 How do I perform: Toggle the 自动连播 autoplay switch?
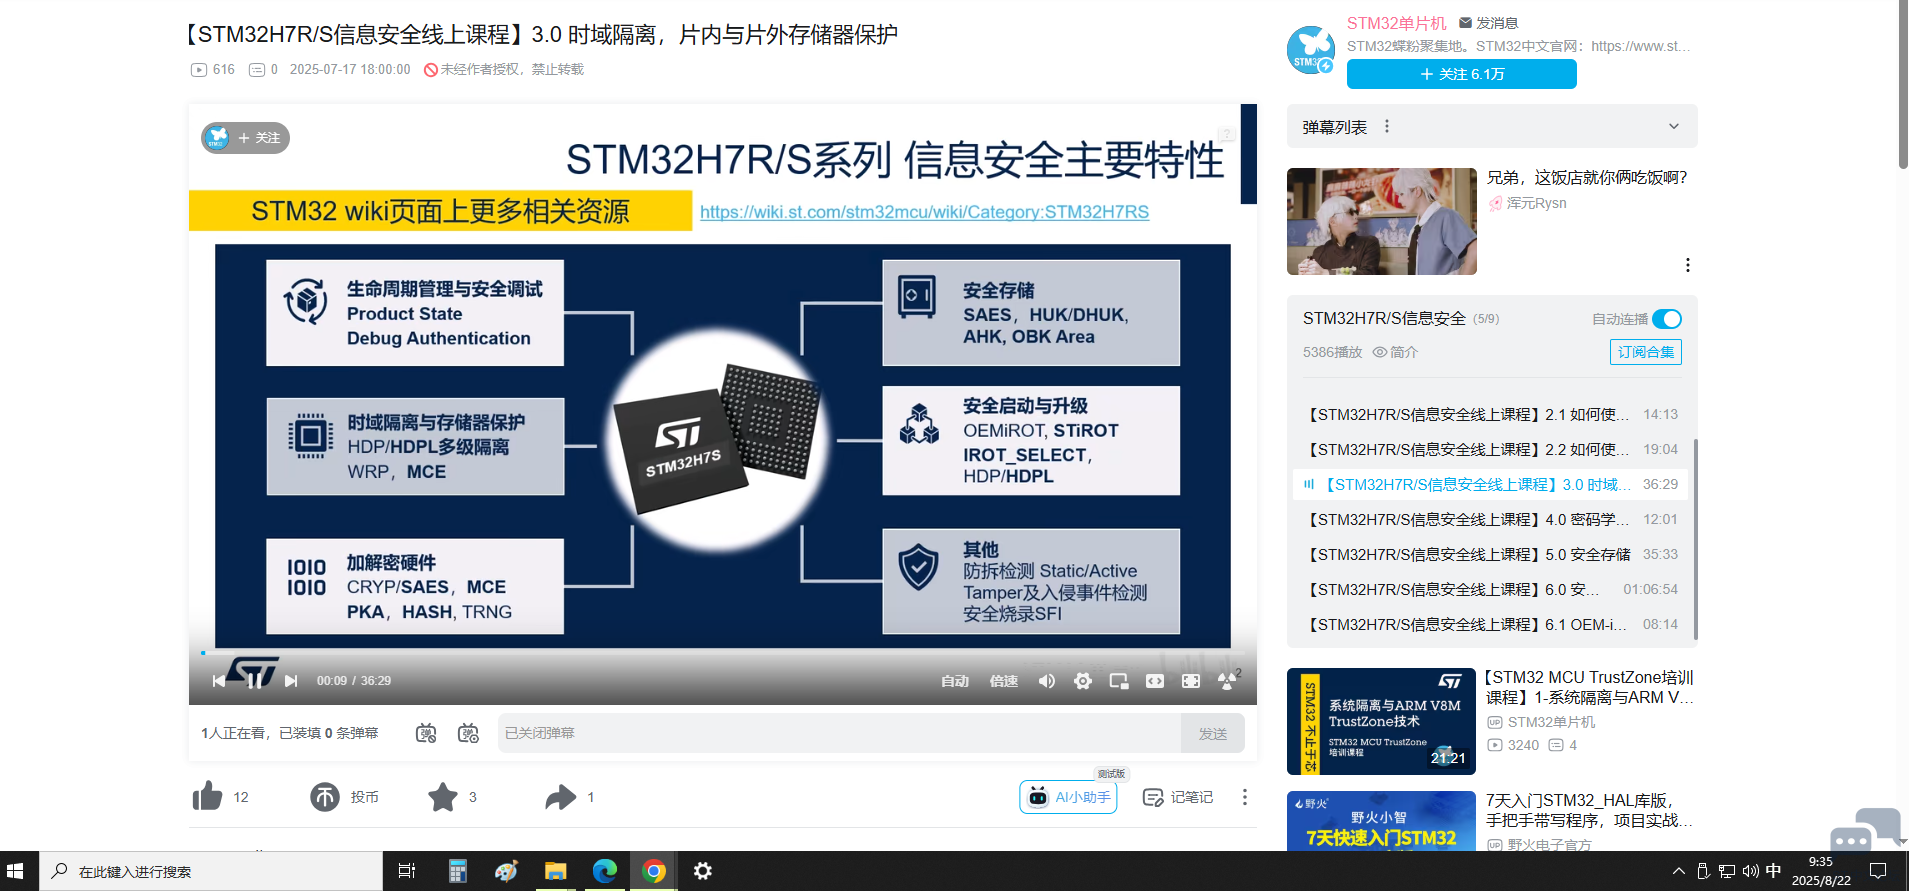(x=1667, y=319)
